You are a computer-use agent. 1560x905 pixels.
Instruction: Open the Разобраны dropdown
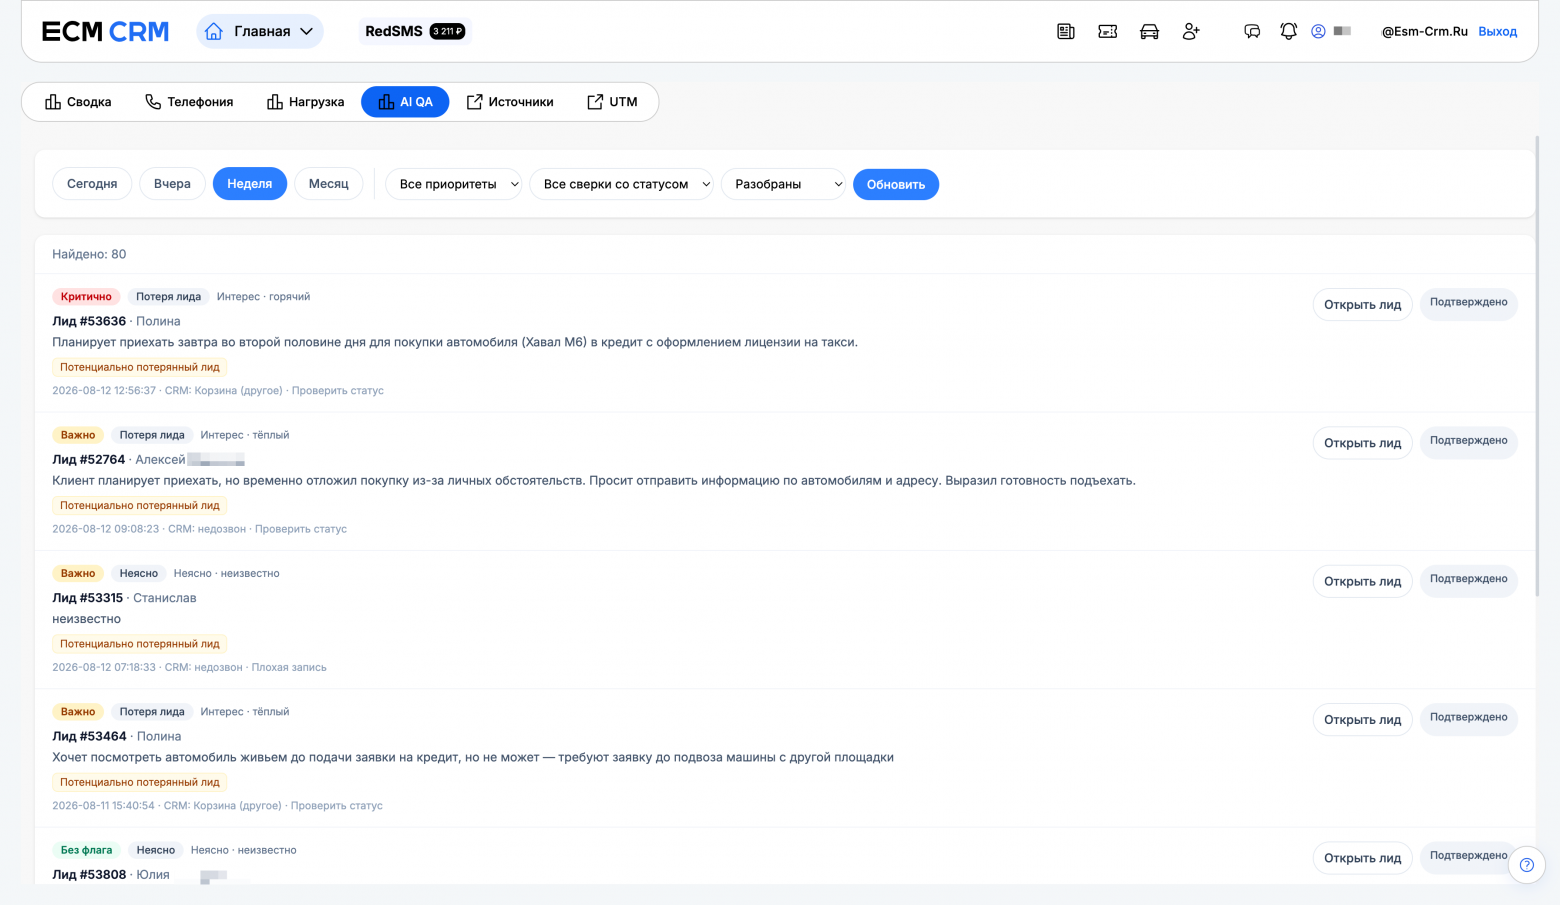pyautogui.click(x=783, y=184)
